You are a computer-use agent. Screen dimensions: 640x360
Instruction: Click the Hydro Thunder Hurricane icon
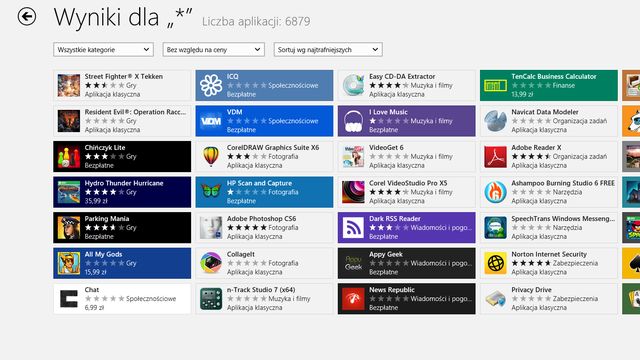point(69,192)
